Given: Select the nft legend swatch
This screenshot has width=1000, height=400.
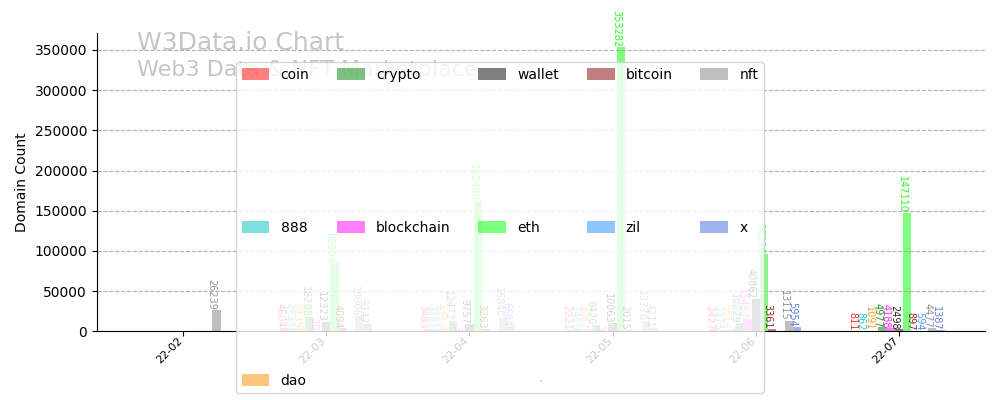Looking at the screenshot, I should pyautogui.click(x=714, y=74).
